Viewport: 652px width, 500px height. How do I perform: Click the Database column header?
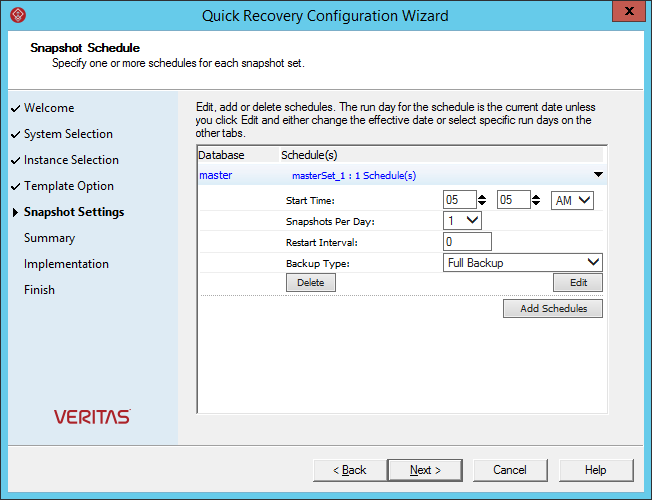coord(221,155)
